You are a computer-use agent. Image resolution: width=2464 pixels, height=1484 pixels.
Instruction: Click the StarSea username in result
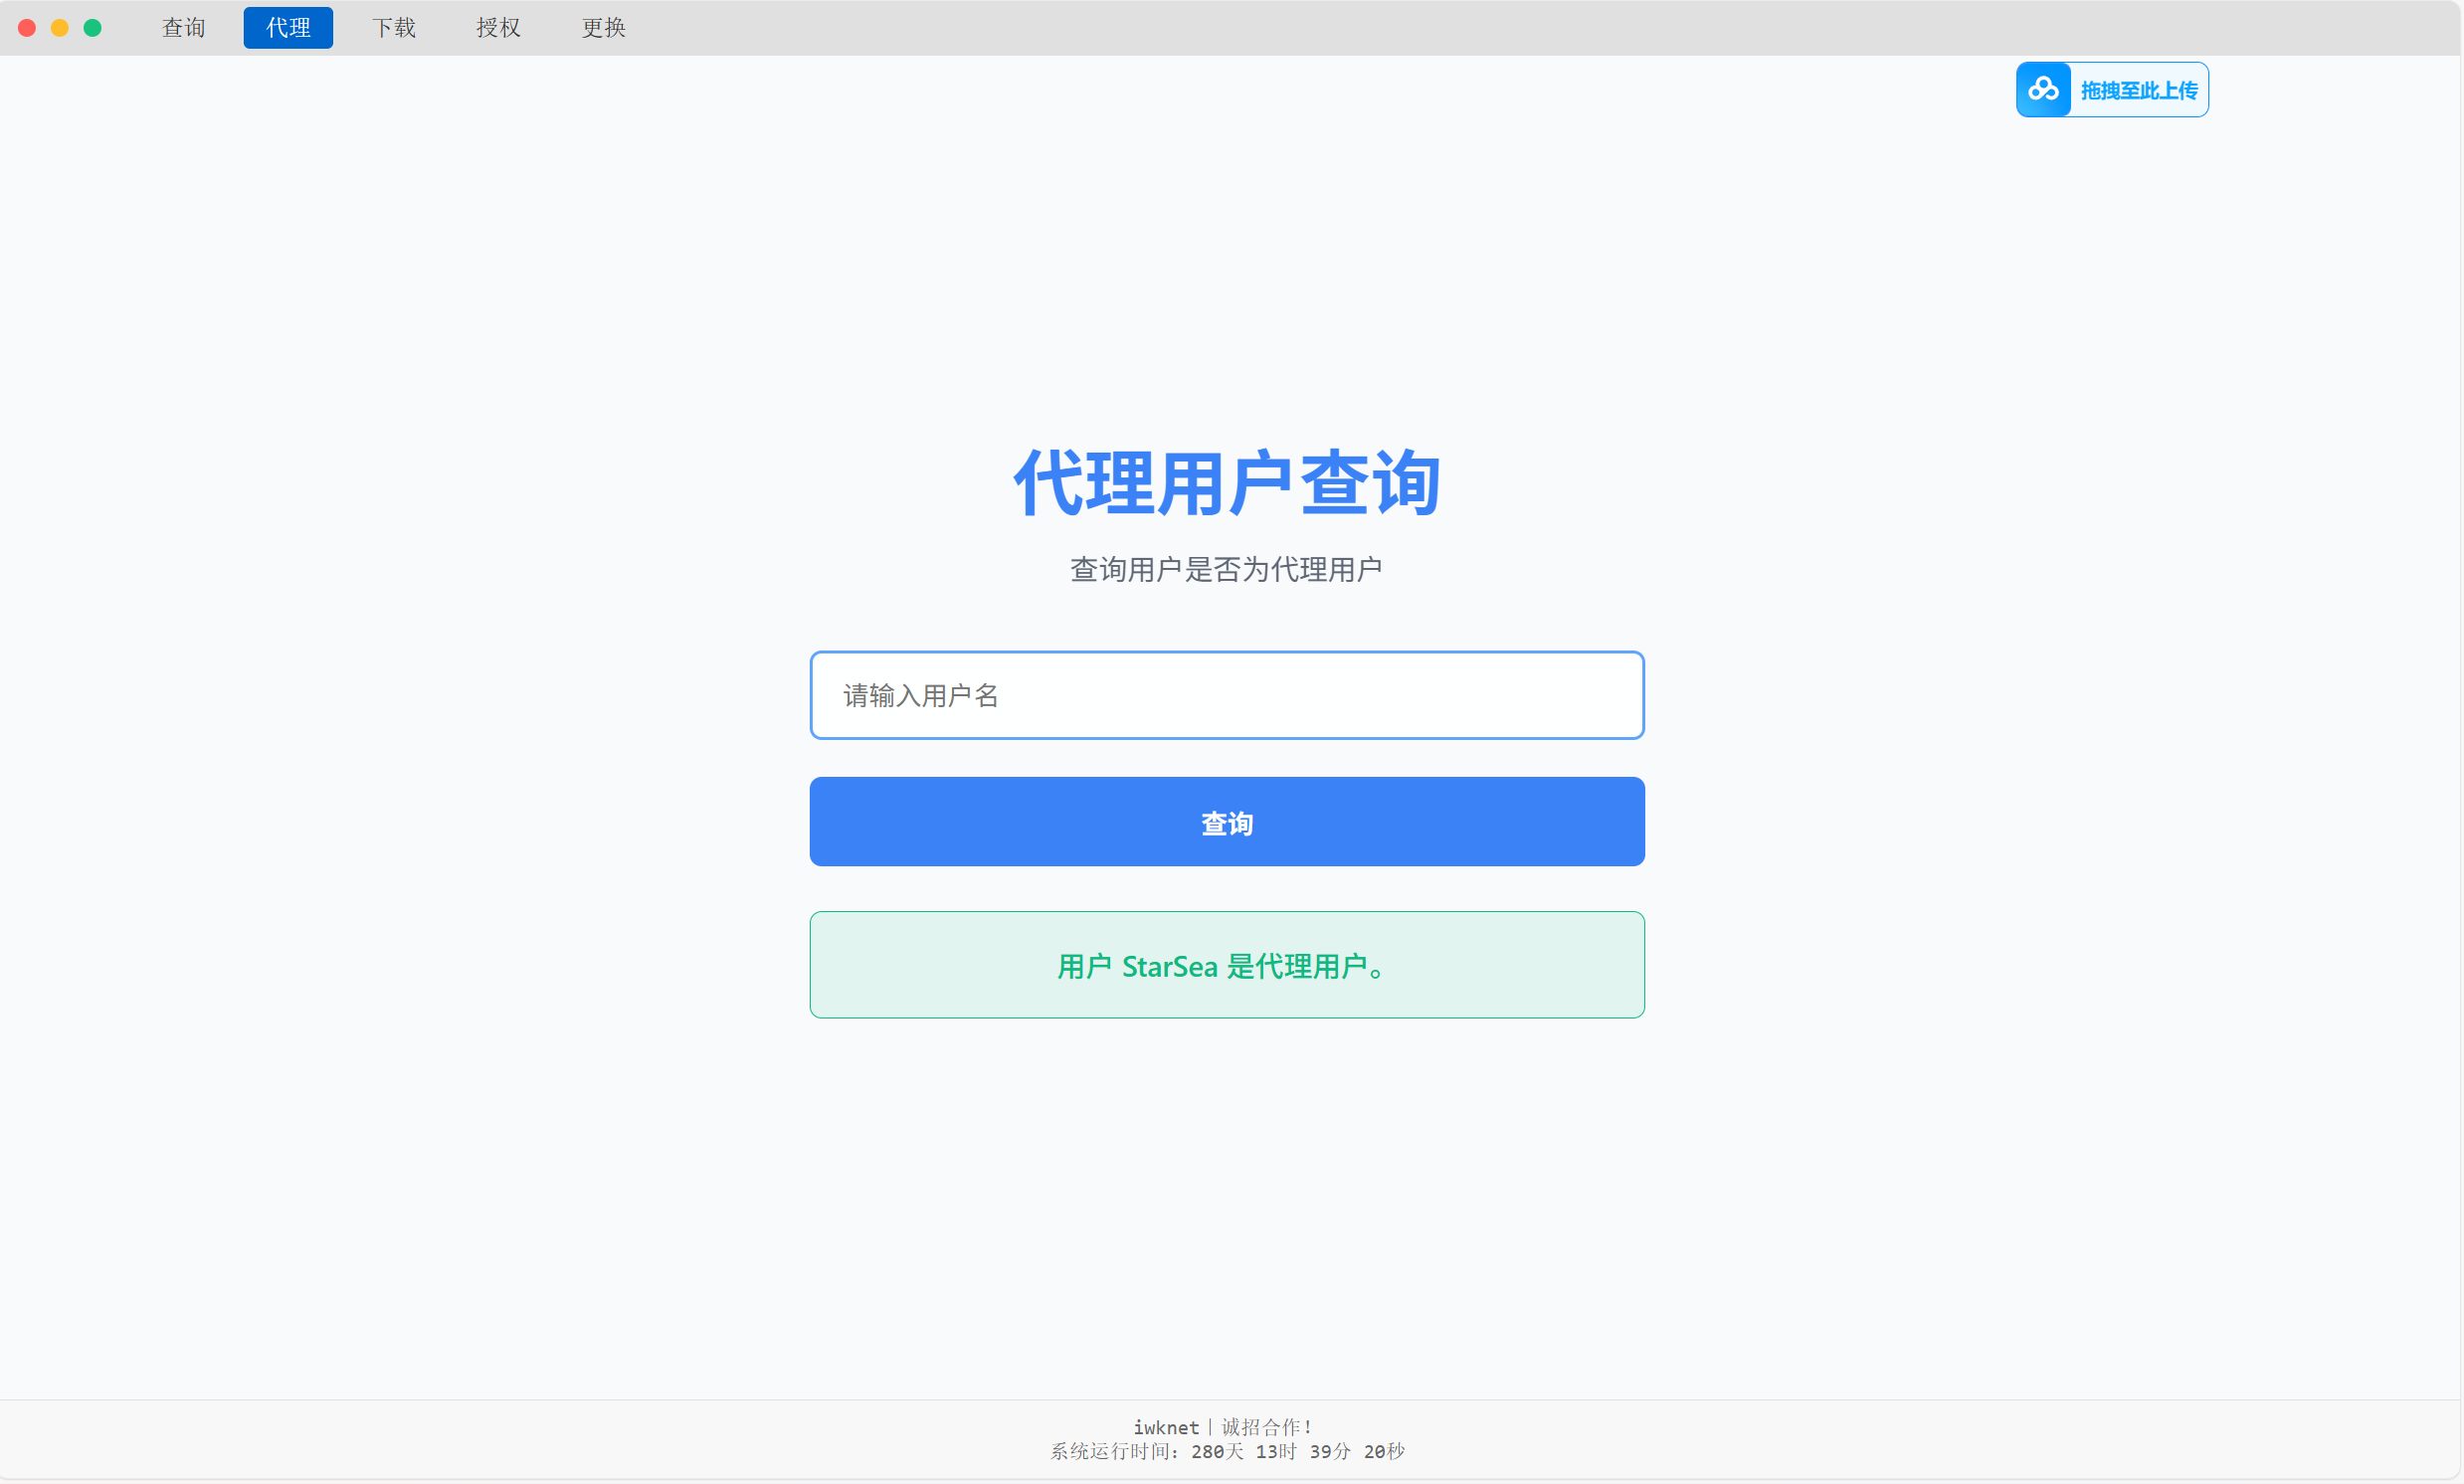pyautogui.click(x=1169, y=967)
